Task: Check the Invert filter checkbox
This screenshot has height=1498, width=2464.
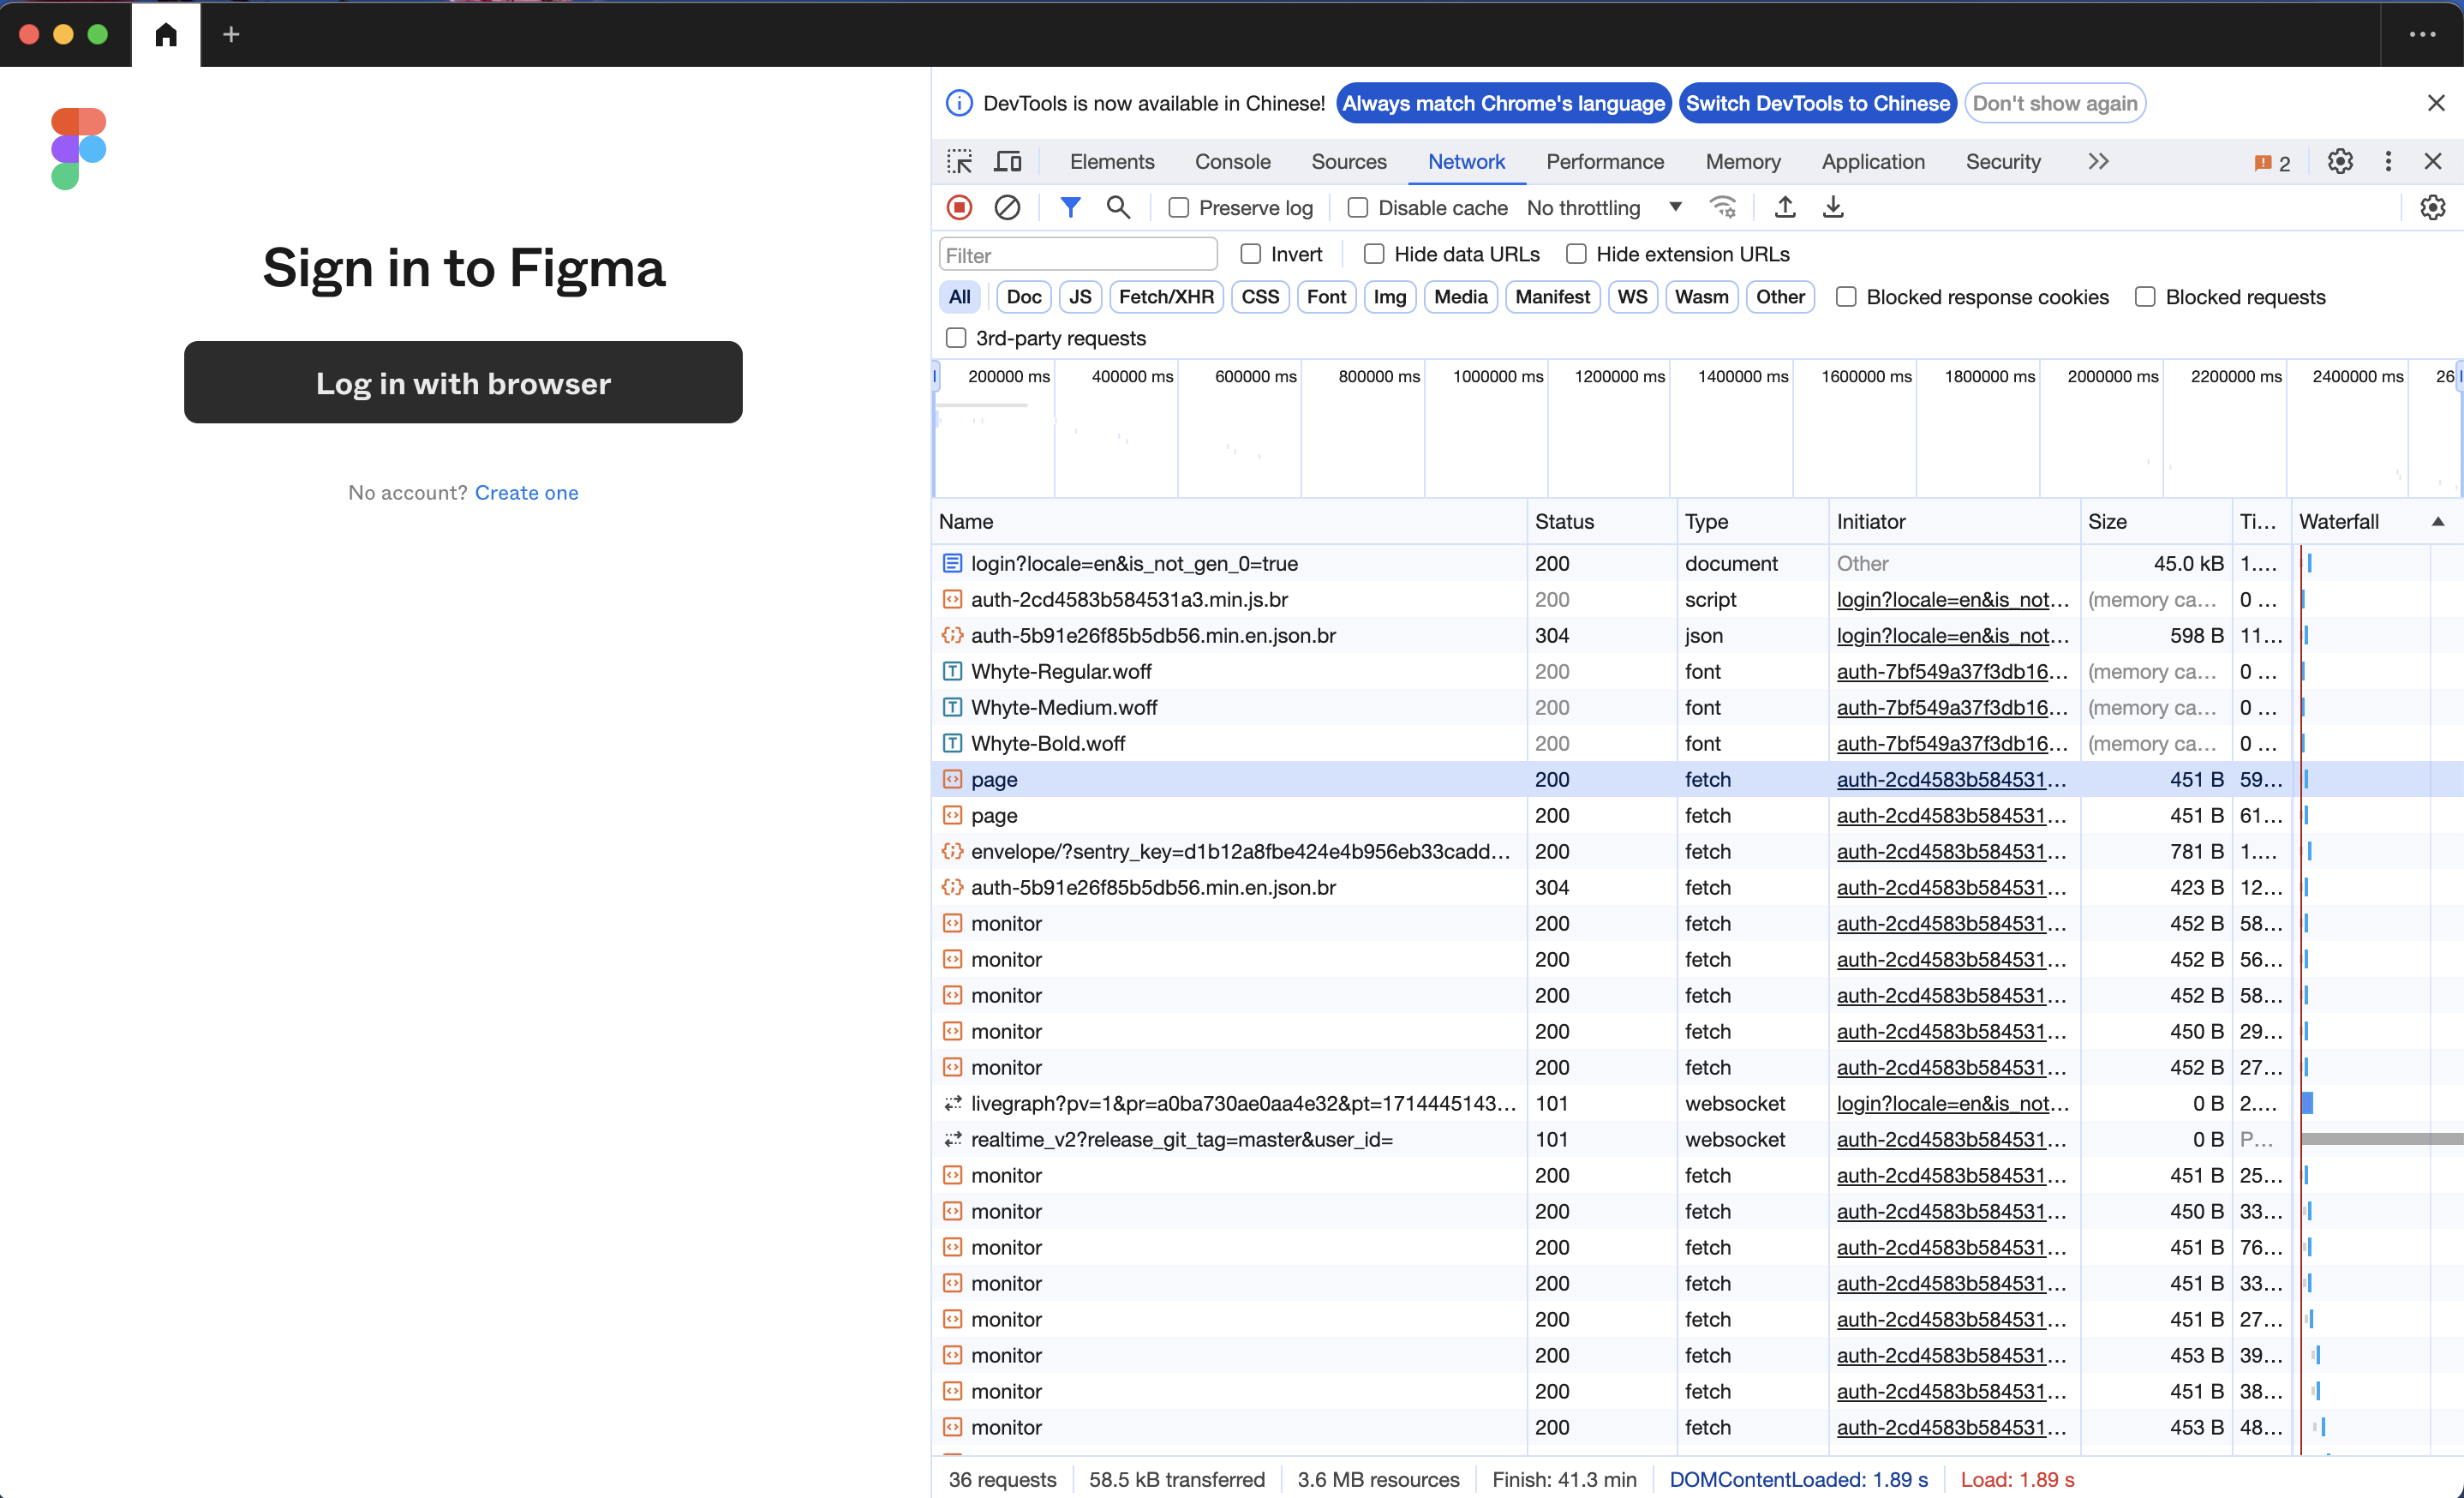Action: 1250,254
